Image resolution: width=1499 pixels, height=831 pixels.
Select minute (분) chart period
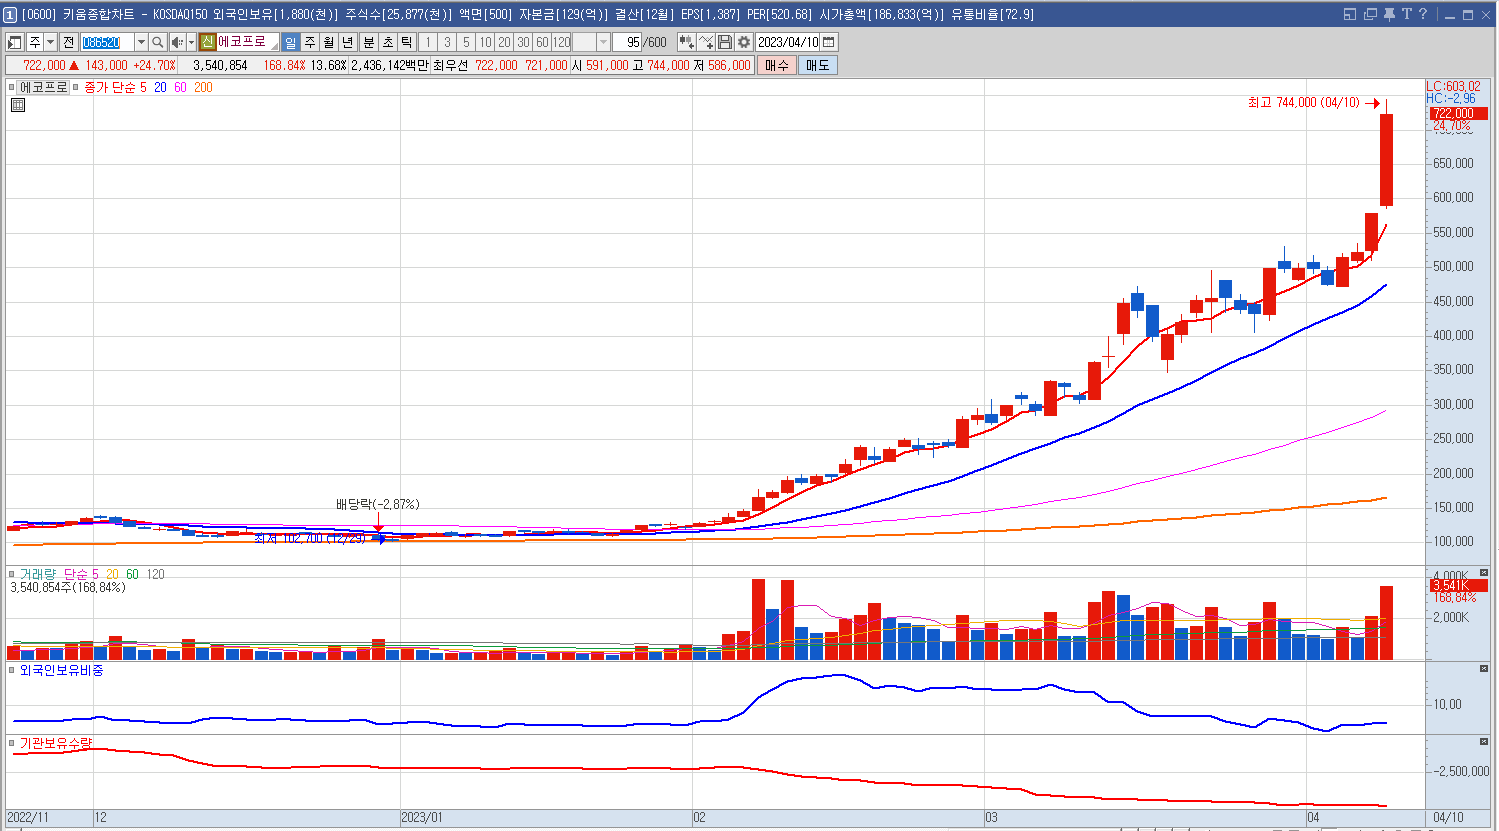(368, 42)
